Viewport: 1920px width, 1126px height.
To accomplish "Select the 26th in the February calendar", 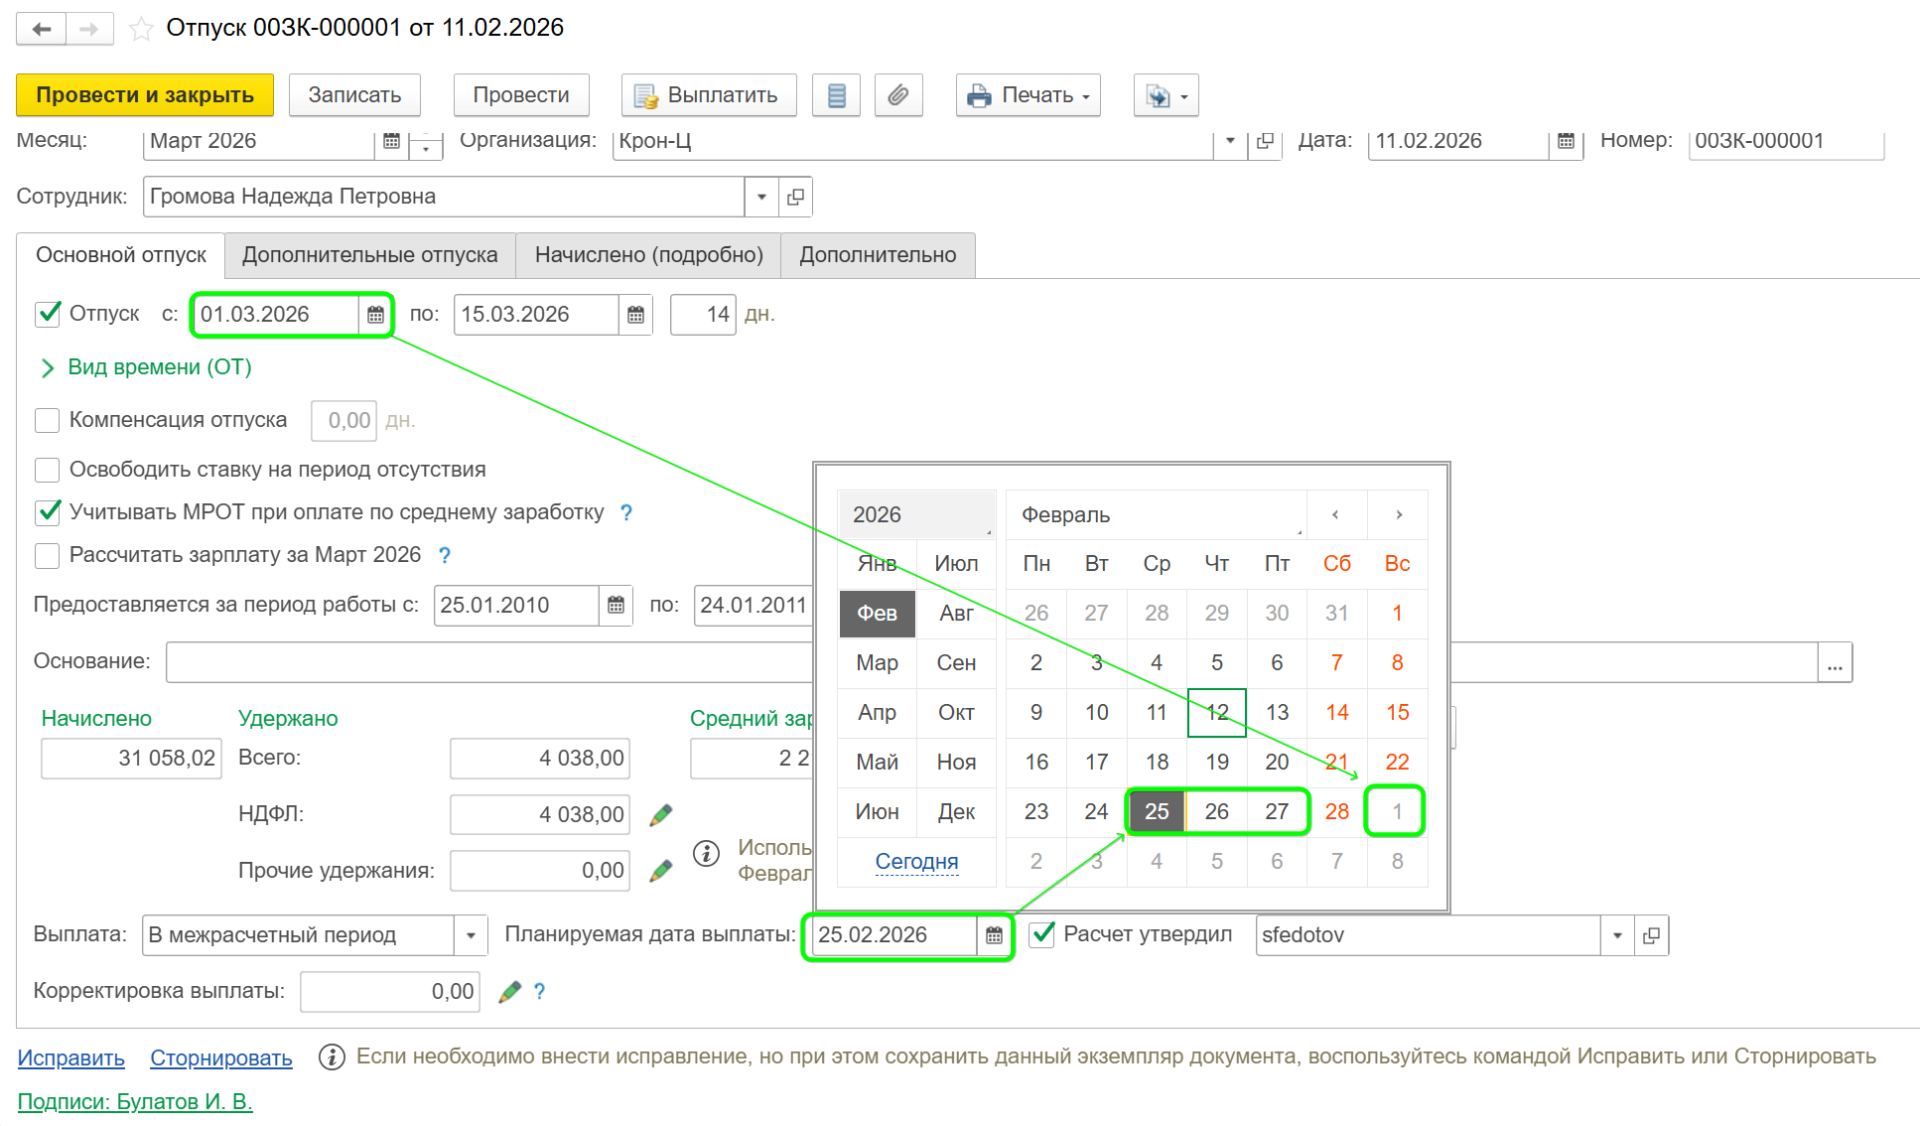I will click(1216, 811).
